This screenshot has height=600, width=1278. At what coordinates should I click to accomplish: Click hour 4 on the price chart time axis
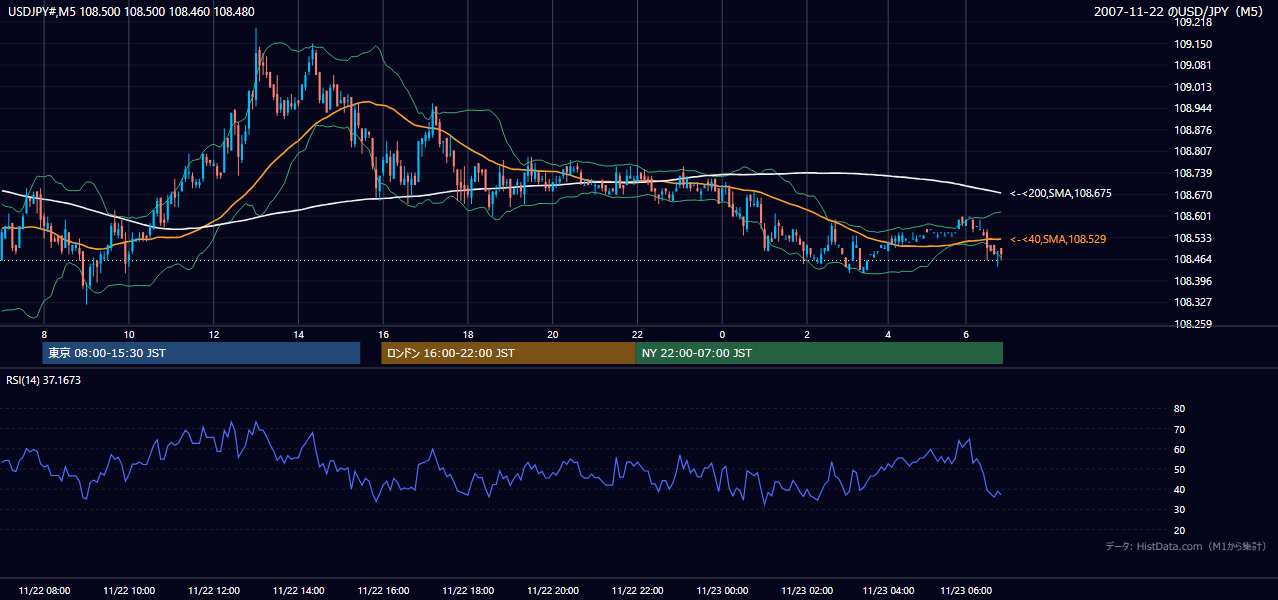[x=888, y=333]
